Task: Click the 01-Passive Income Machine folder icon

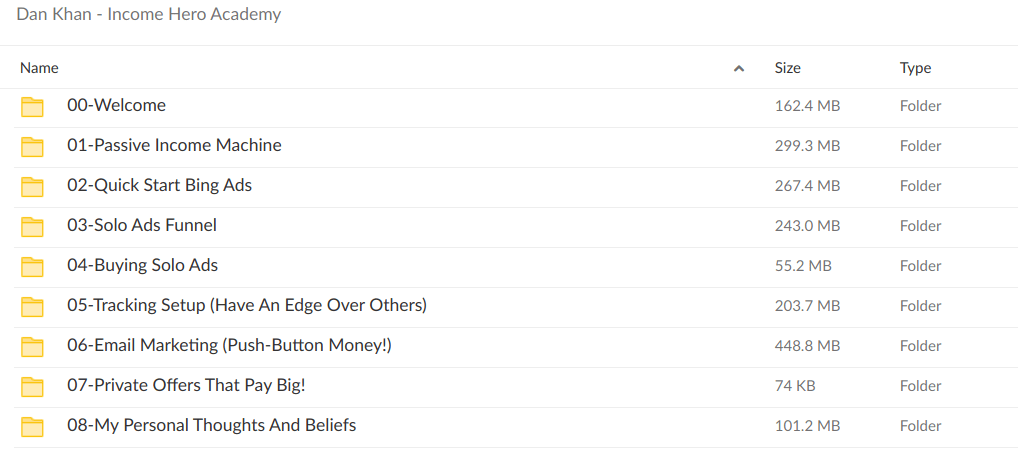Action: click(33, 147)
